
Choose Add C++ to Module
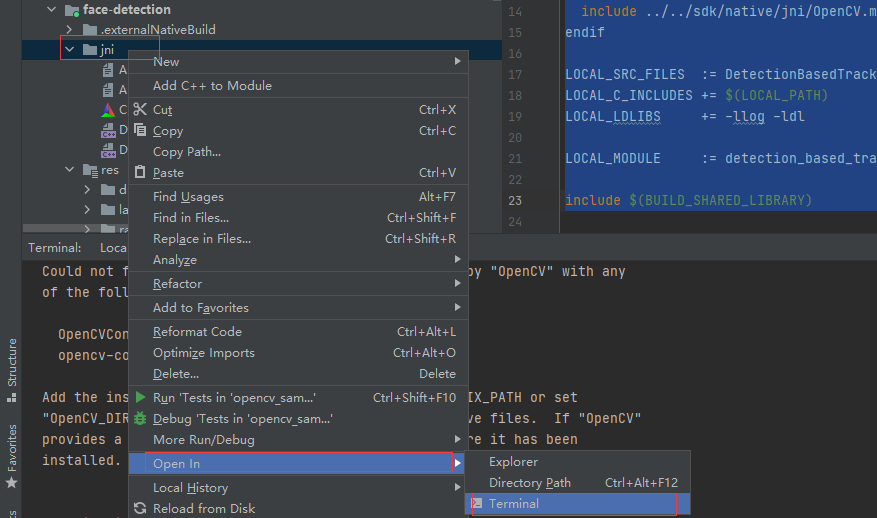click(212, 86)
